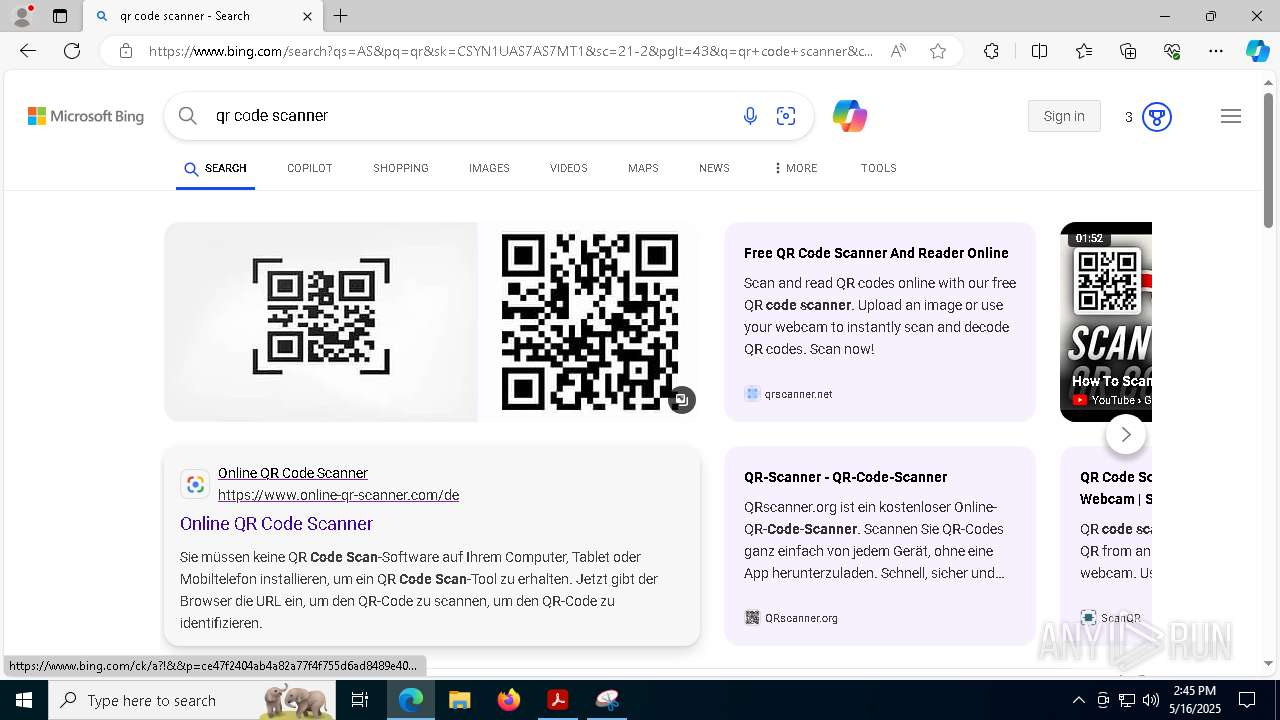Switch to MAPS tab
The width and height of the screenshot is (1280, 720).
click(x=643, y=168)
